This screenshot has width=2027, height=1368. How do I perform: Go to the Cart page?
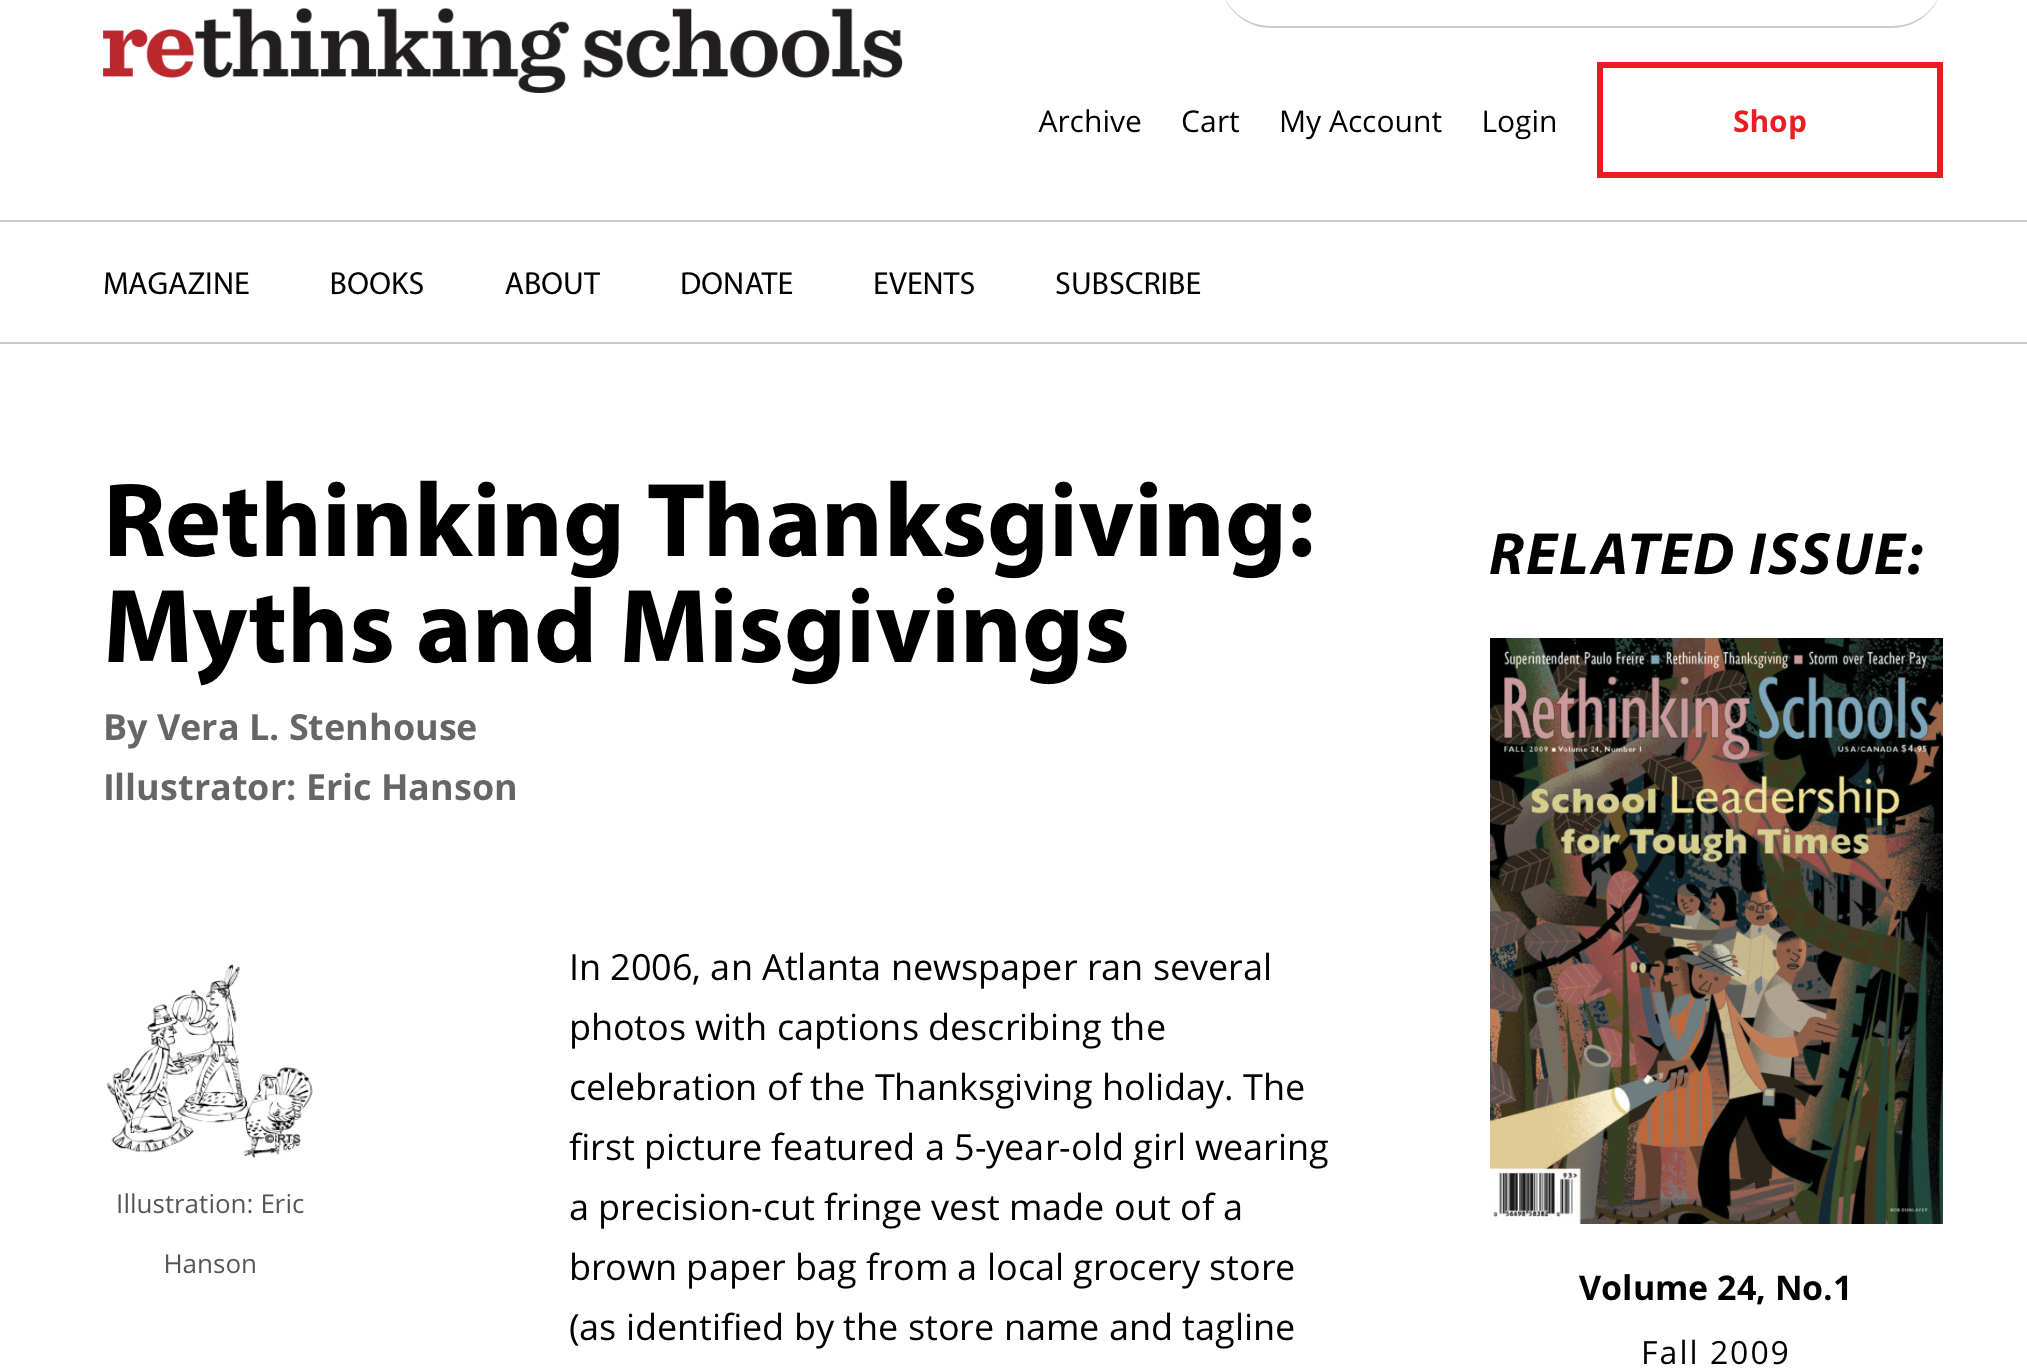(x=1209, y=121)
